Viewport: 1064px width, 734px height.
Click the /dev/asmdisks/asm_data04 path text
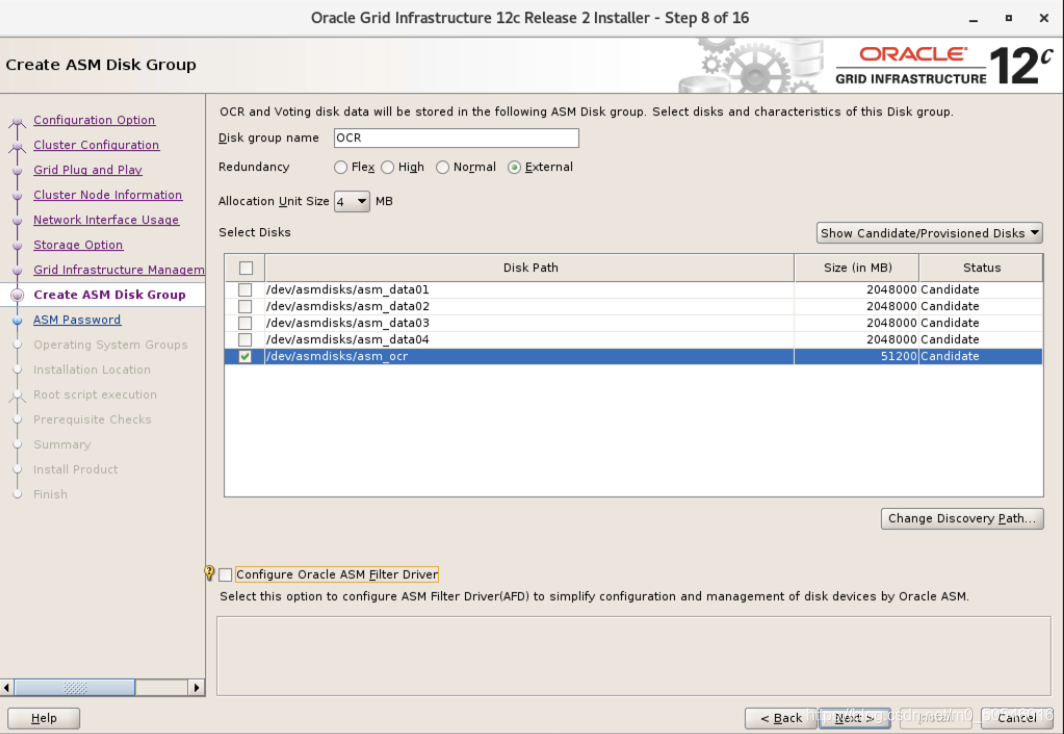tap(347, 340)
